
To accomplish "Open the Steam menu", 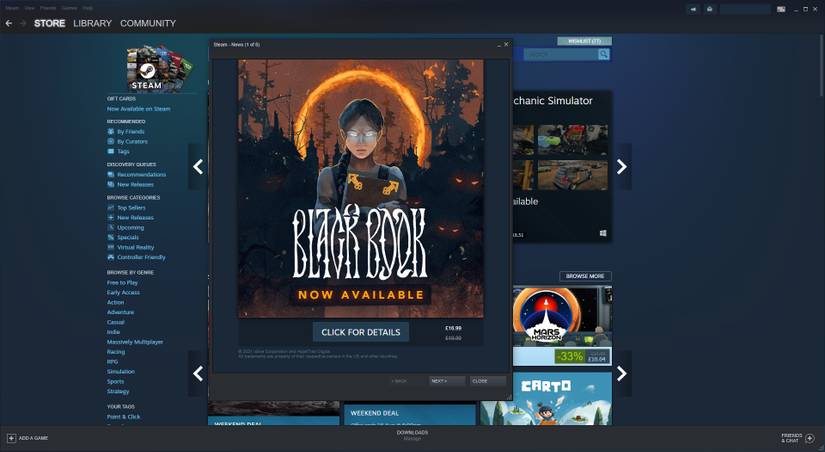I will 12,8.
